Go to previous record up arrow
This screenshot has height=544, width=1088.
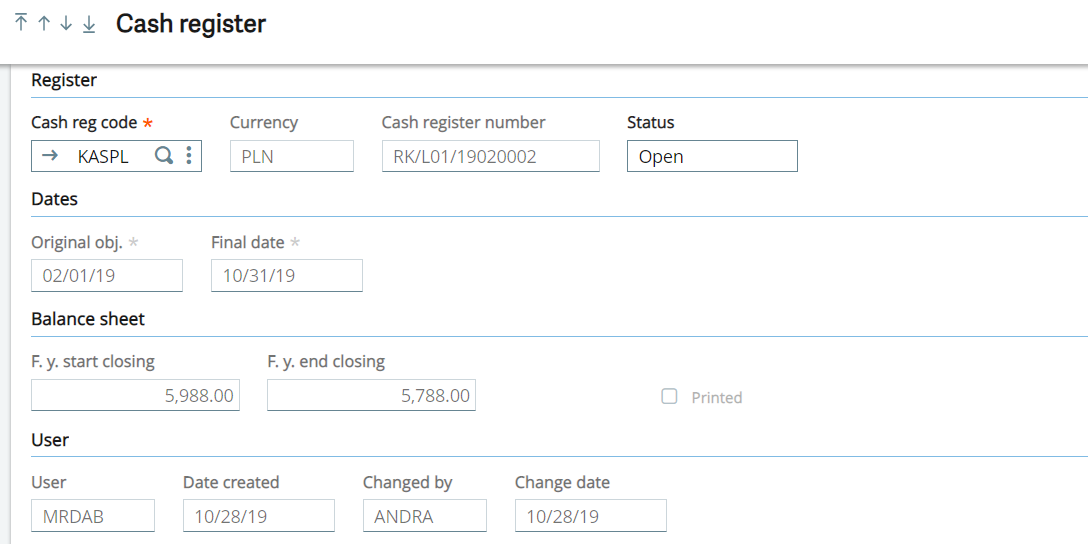click(44, 23)
